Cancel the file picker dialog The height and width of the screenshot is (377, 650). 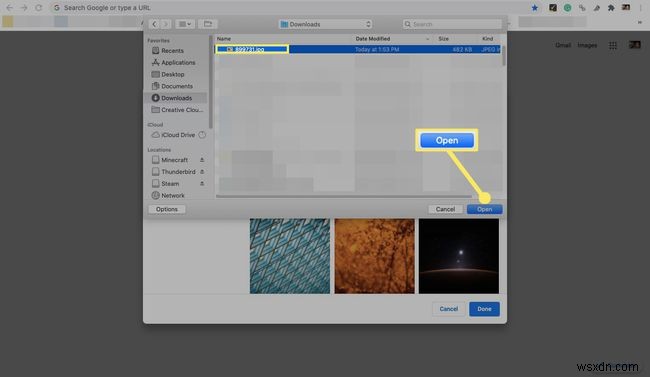click(445, 209)
